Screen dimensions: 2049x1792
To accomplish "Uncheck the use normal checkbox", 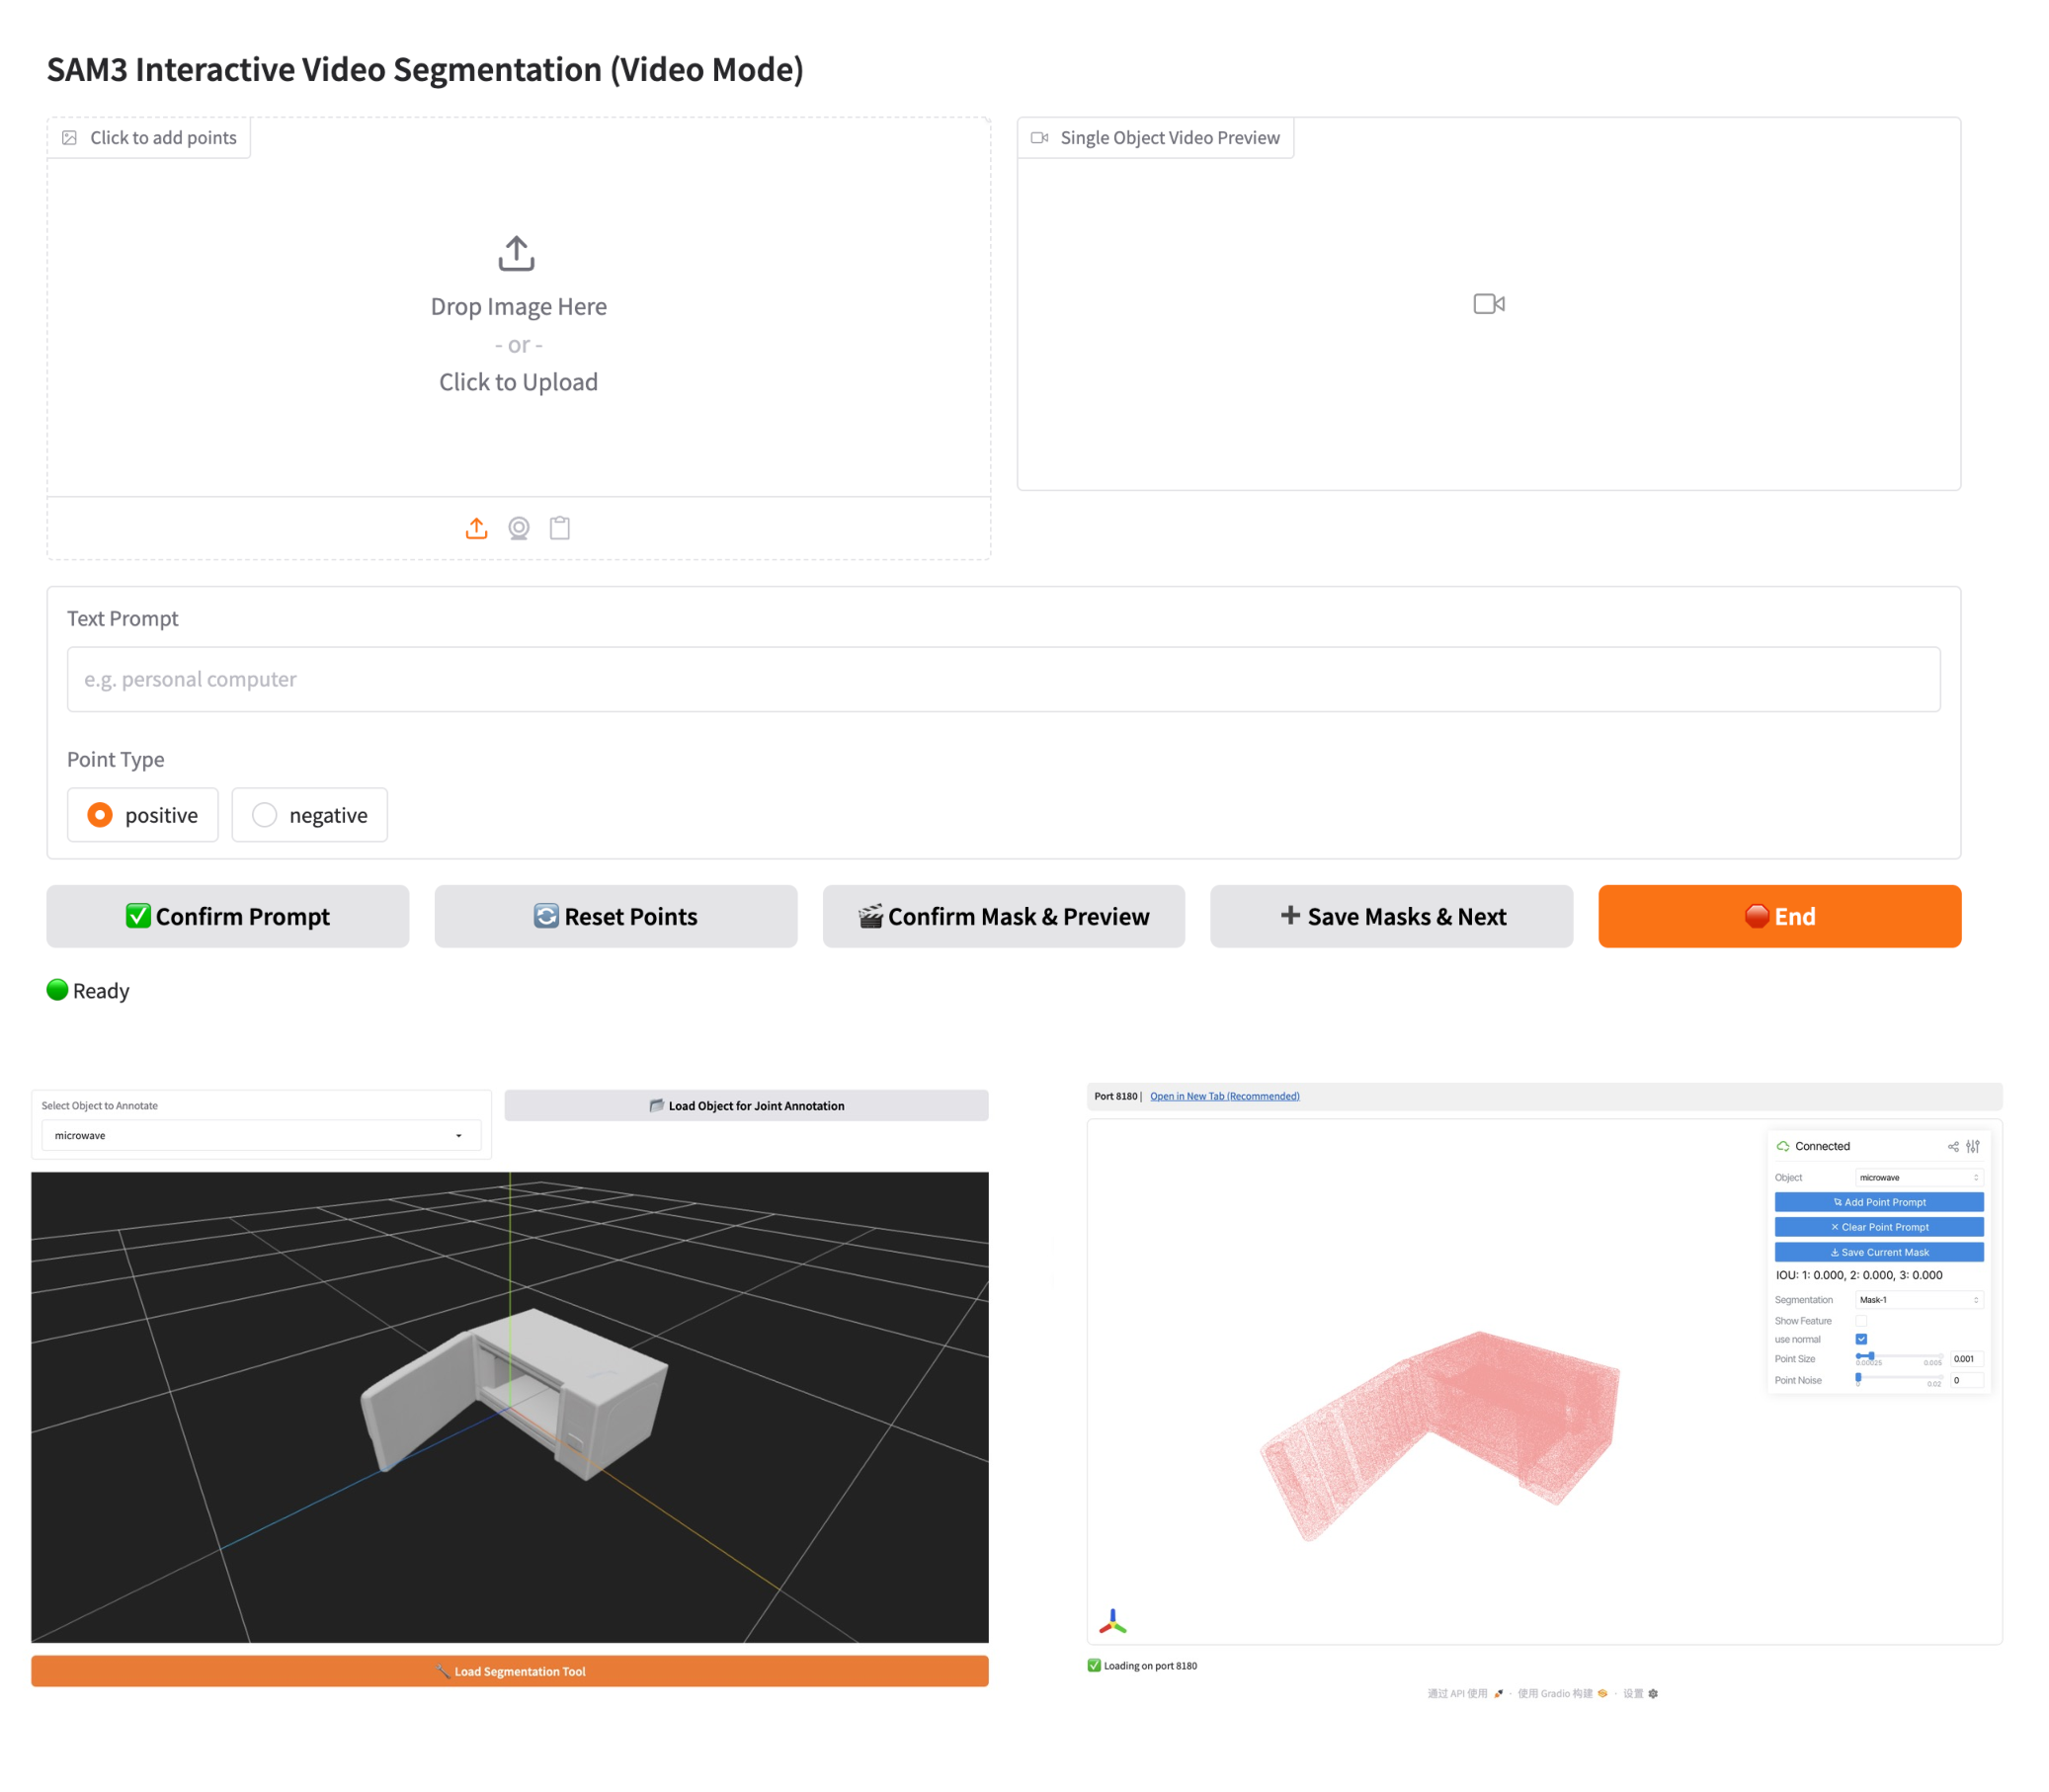I will [x=1861, y=1339].
